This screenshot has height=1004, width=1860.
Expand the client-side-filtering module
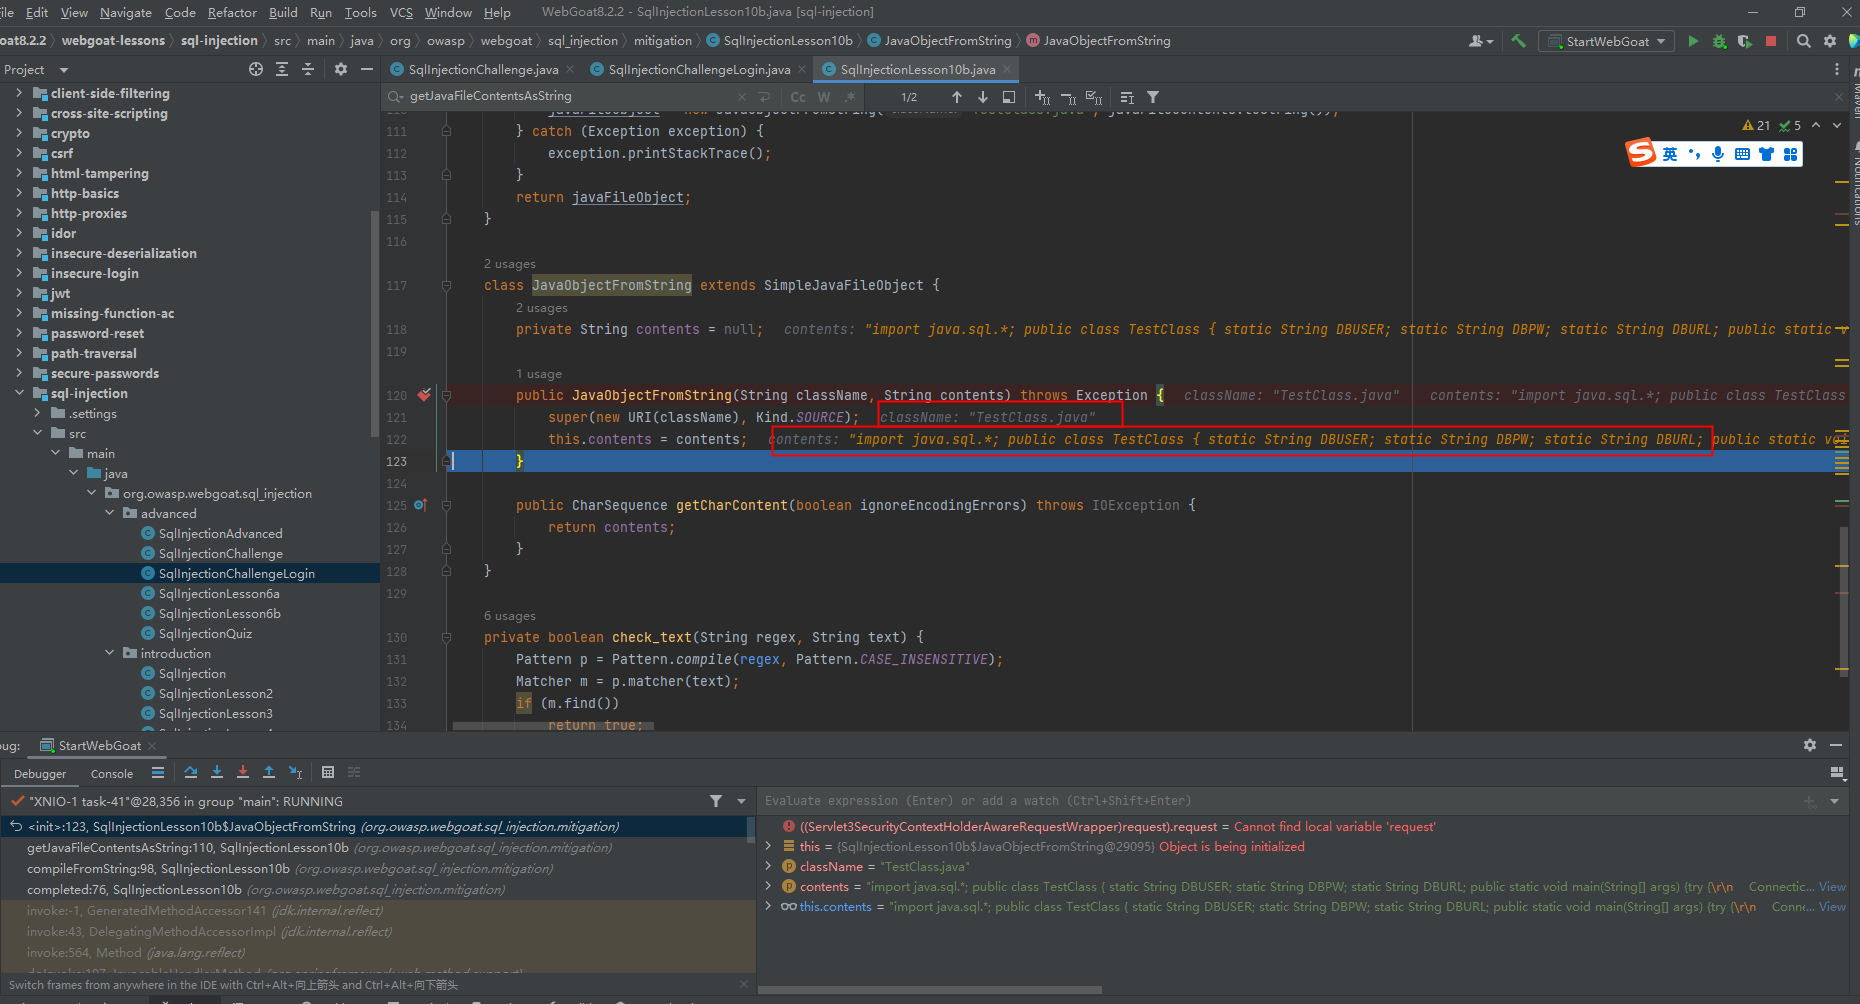click(x=19, y=93)
